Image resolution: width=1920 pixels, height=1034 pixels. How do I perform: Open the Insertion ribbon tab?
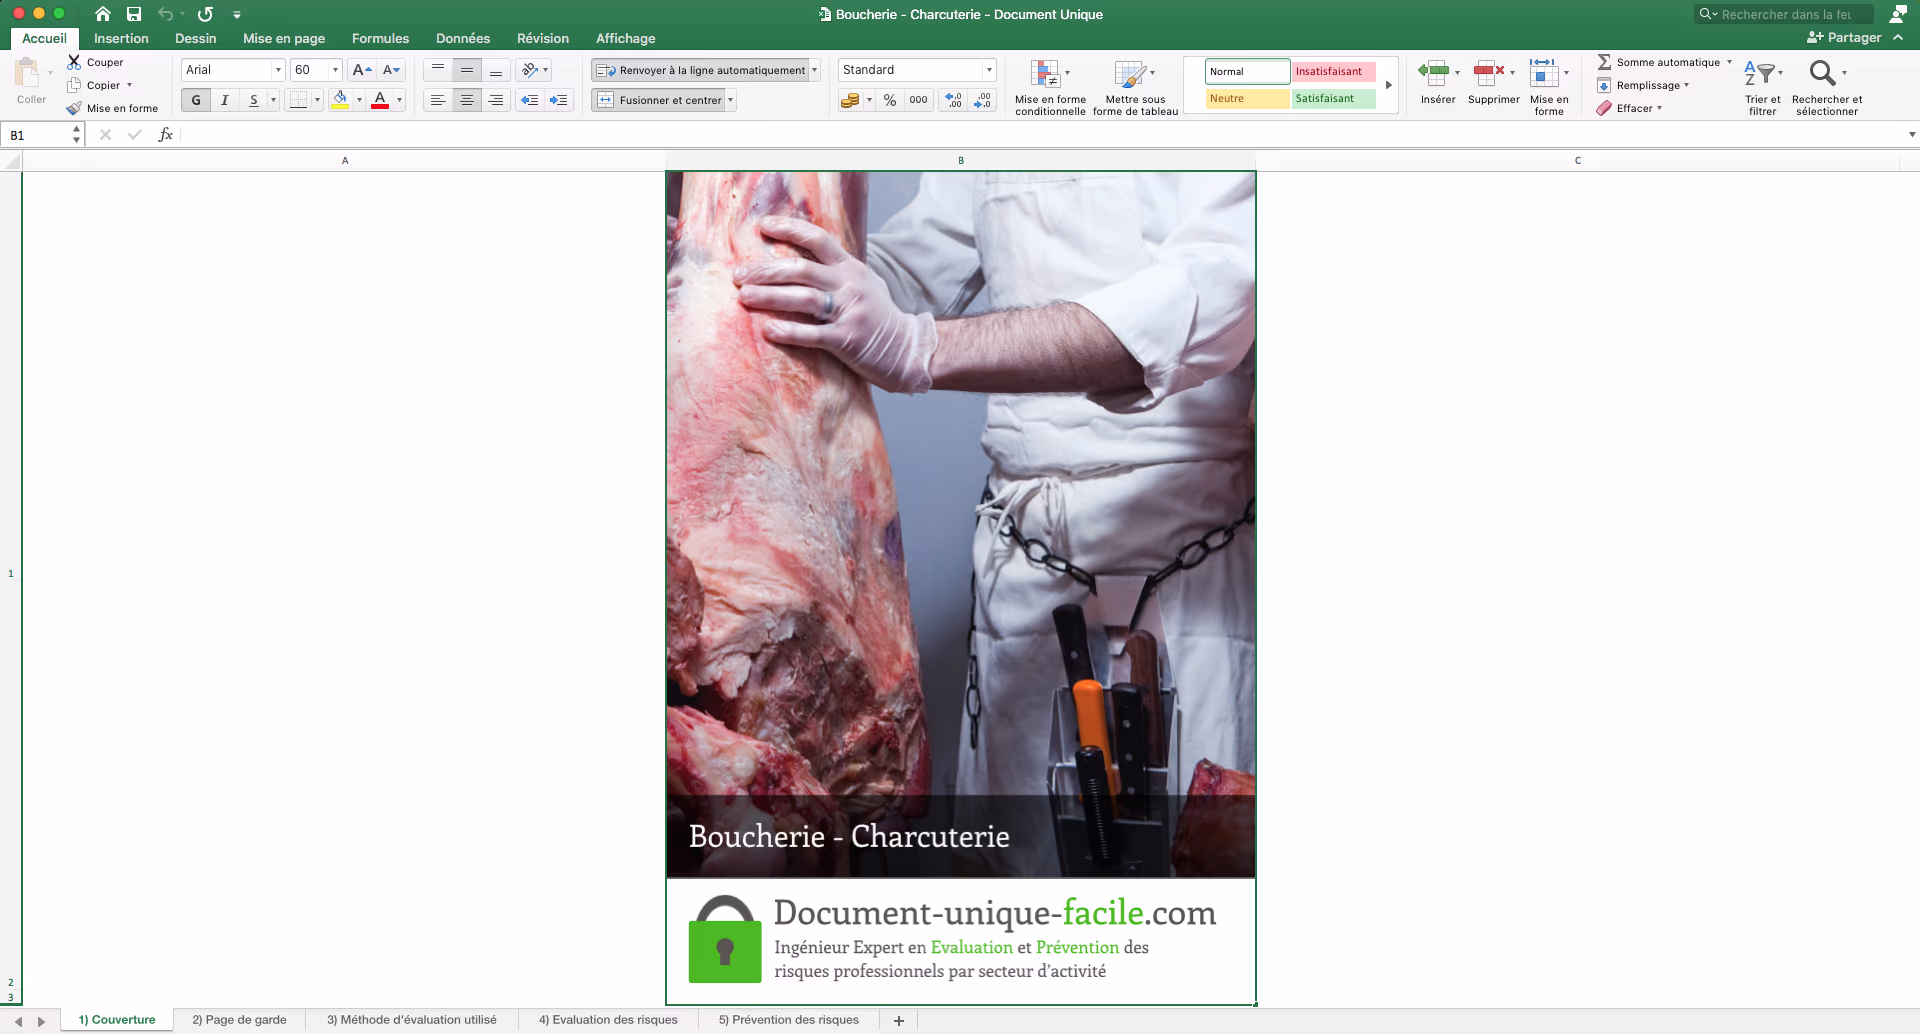coord(121,38)
